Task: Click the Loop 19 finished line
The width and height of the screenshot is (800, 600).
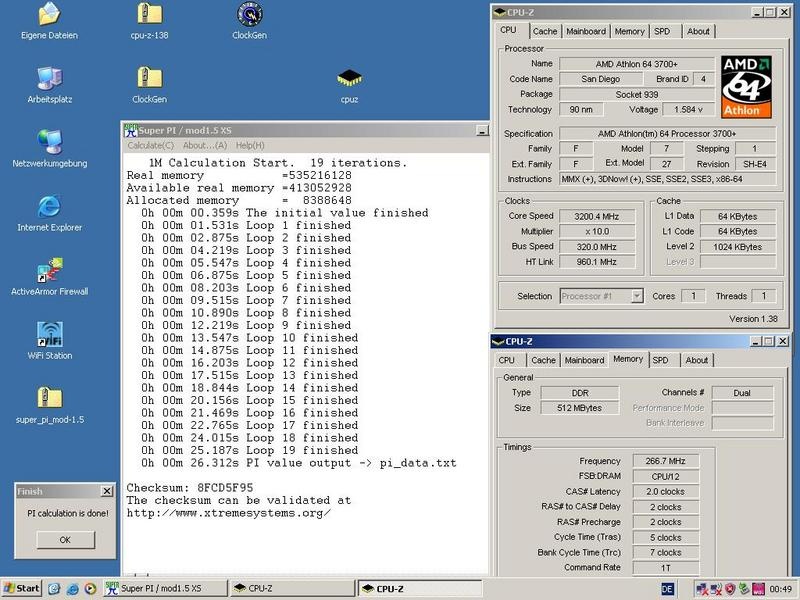Action: tap(250, 451)
